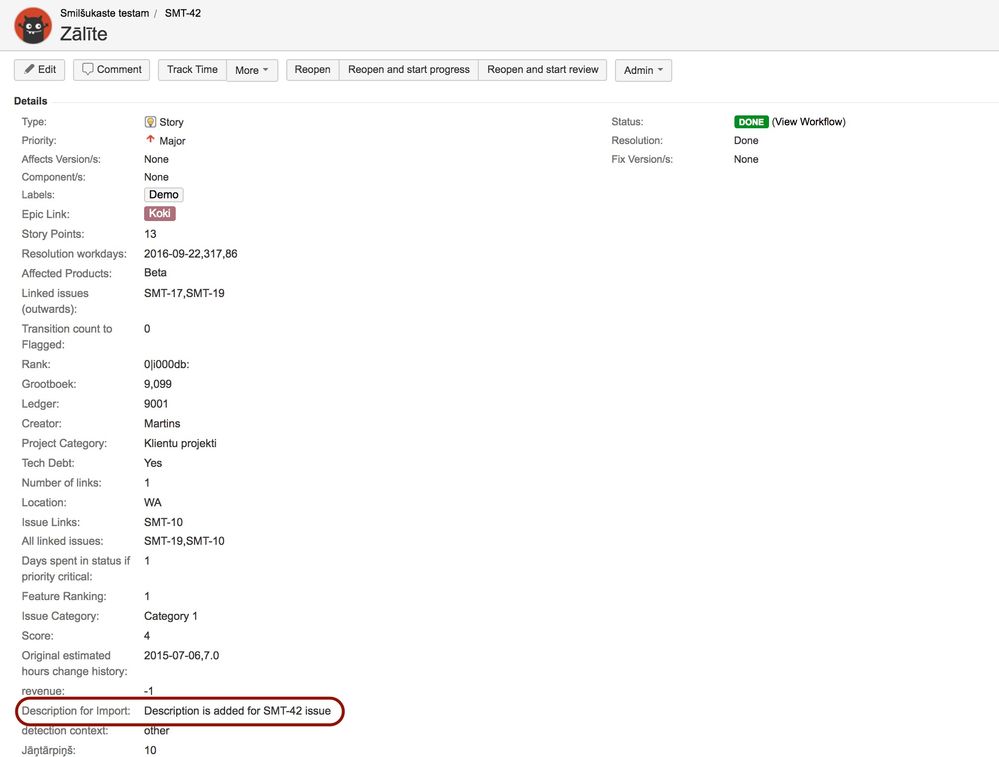This screenshot has height=757, width=999.
Task: Open the Koki epic link
Action: coord(159,213)
